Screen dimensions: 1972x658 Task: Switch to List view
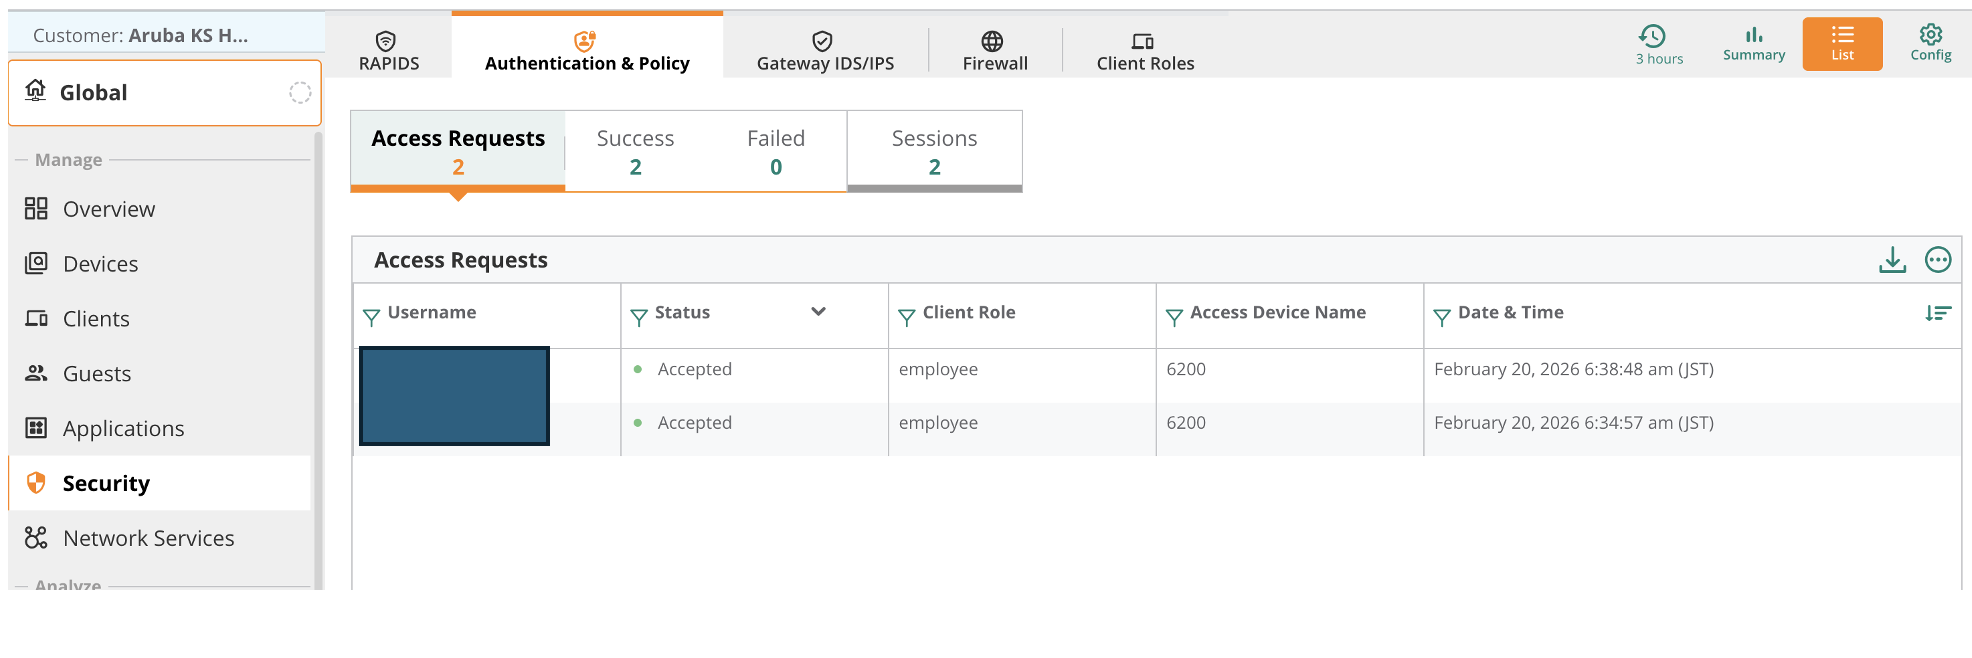coord(1842,44)
